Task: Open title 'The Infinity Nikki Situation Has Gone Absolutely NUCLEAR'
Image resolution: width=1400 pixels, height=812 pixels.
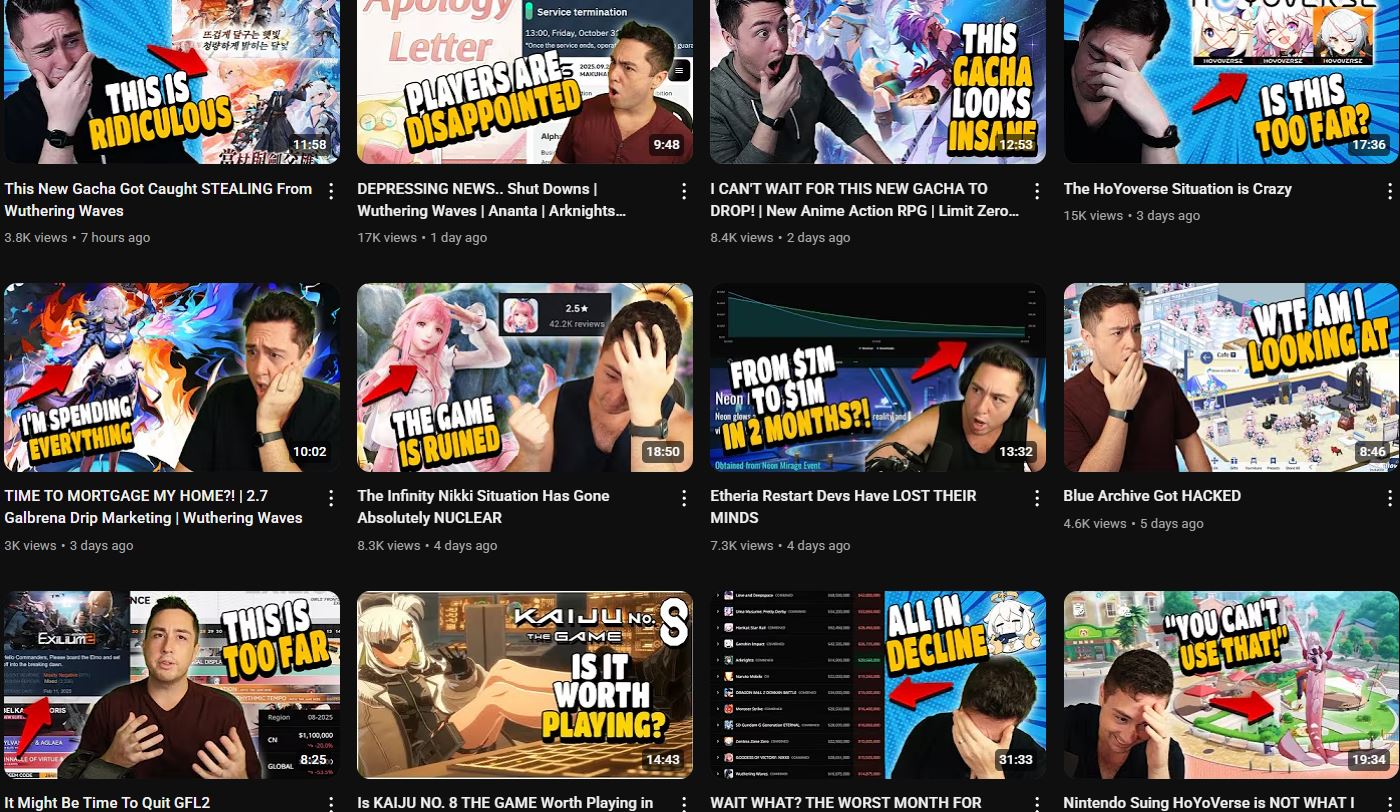Action: pyautogui.click(x=483, y=507)
